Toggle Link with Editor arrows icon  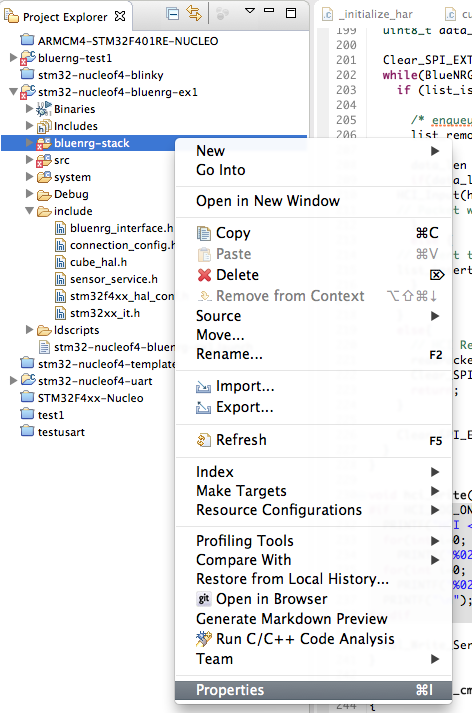194,14
